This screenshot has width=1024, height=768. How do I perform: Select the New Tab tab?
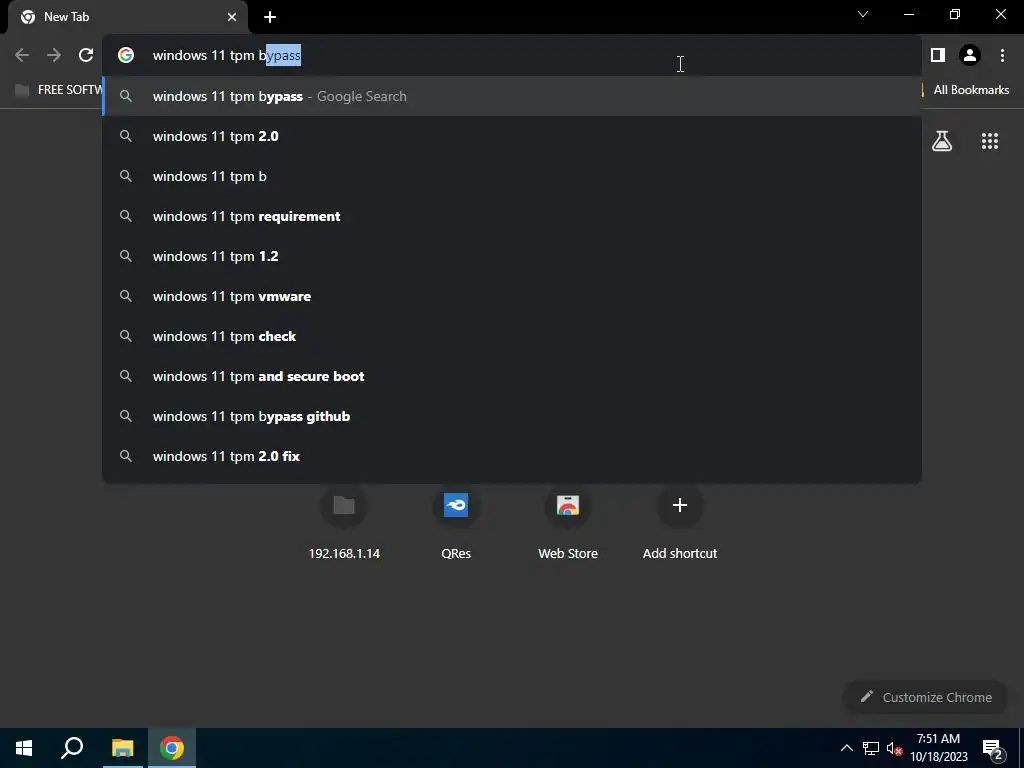coord(127,17)
